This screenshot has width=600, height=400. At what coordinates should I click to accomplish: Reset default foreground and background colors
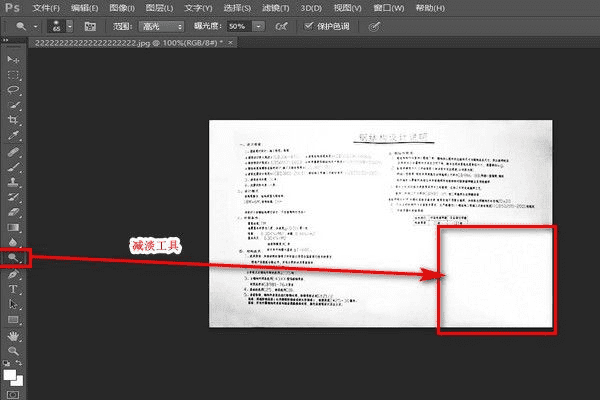[x=6, y=363]
